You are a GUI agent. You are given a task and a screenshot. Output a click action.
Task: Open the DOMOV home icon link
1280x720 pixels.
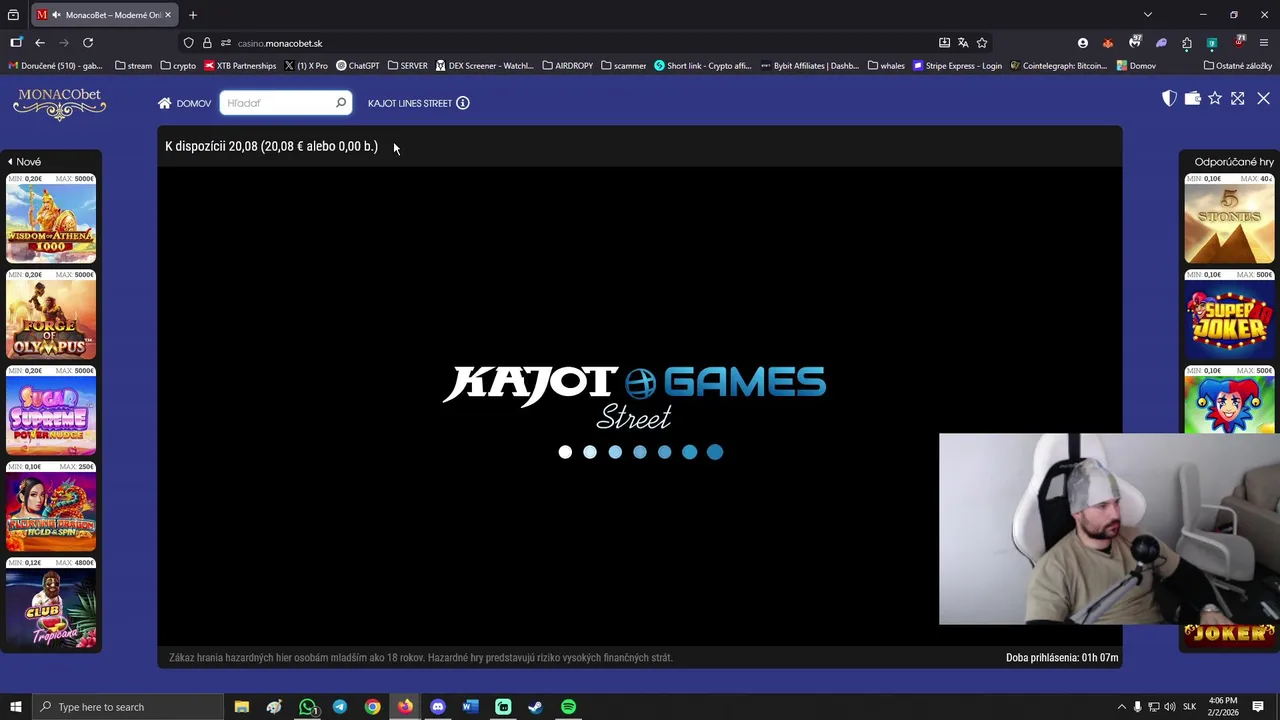tap(184, 103)
